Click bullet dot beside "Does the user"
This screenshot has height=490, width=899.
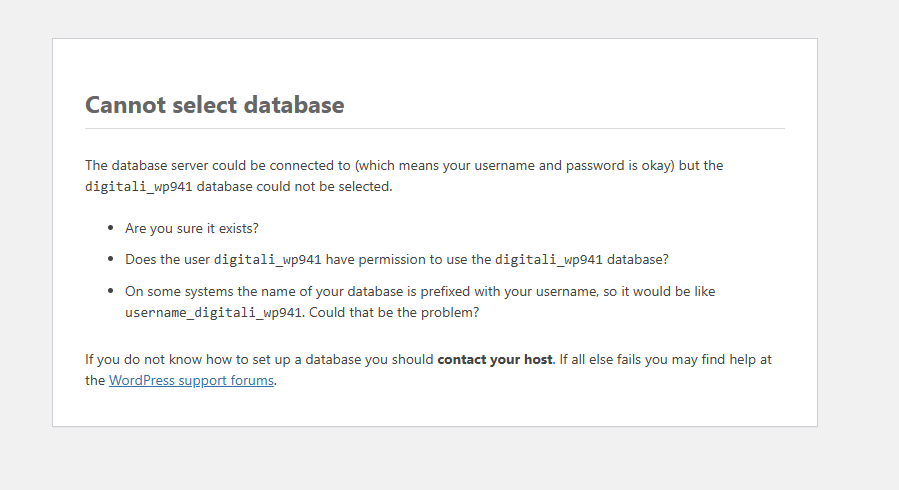(110, 260)
